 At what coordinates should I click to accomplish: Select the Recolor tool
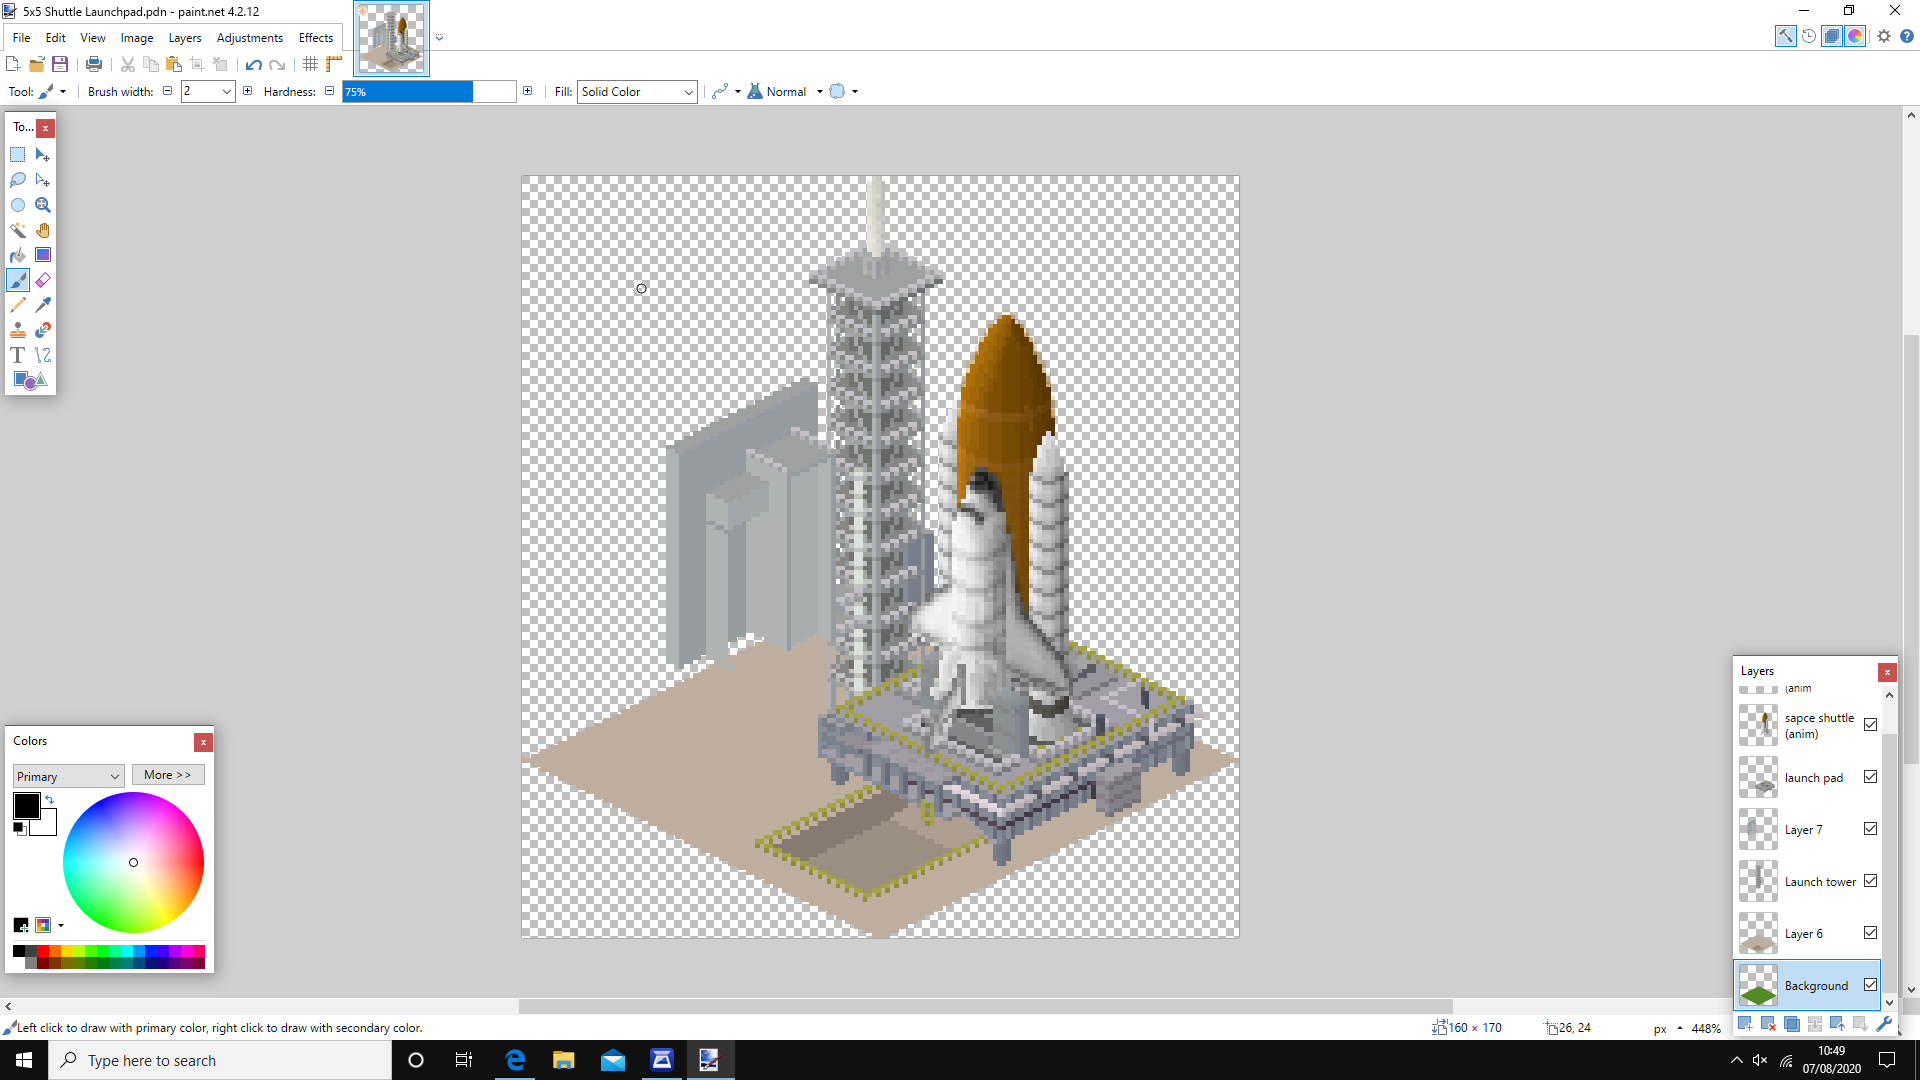tap(43, 330)
